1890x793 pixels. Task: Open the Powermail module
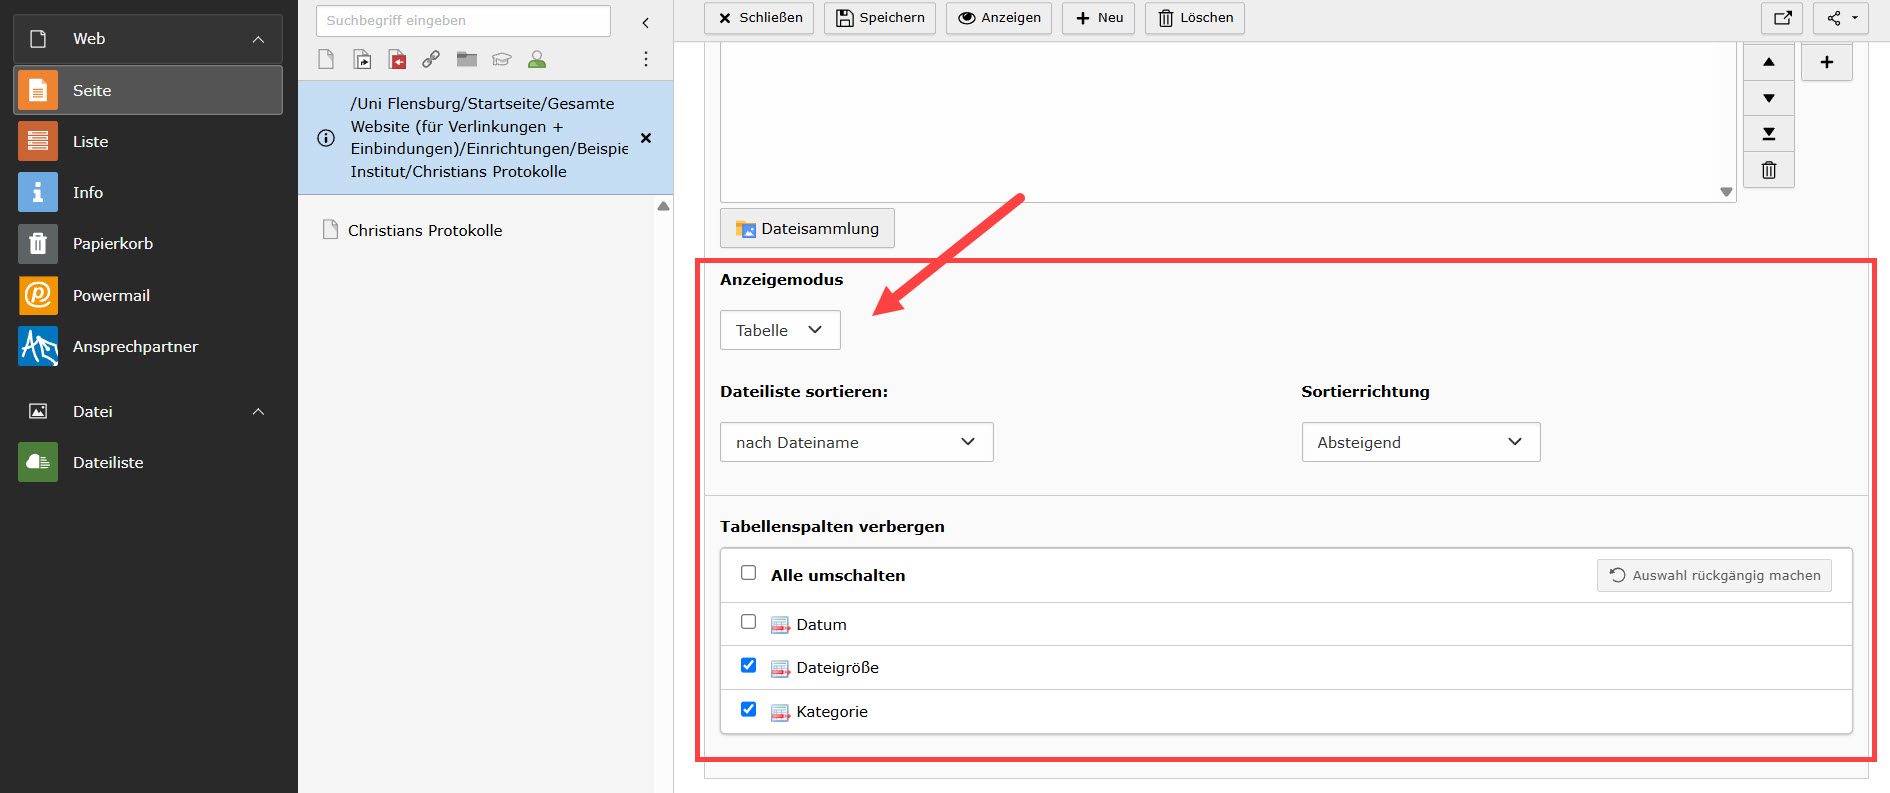111,296
